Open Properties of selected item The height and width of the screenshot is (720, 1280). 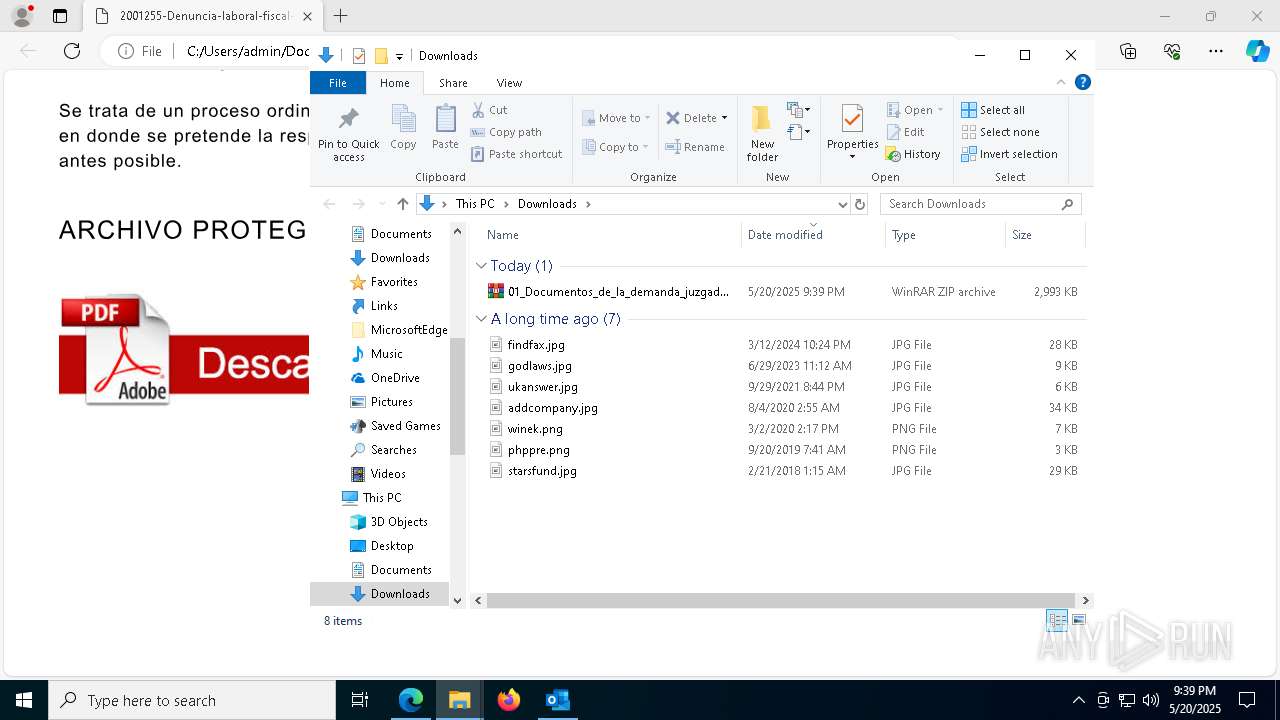(852, 132)
